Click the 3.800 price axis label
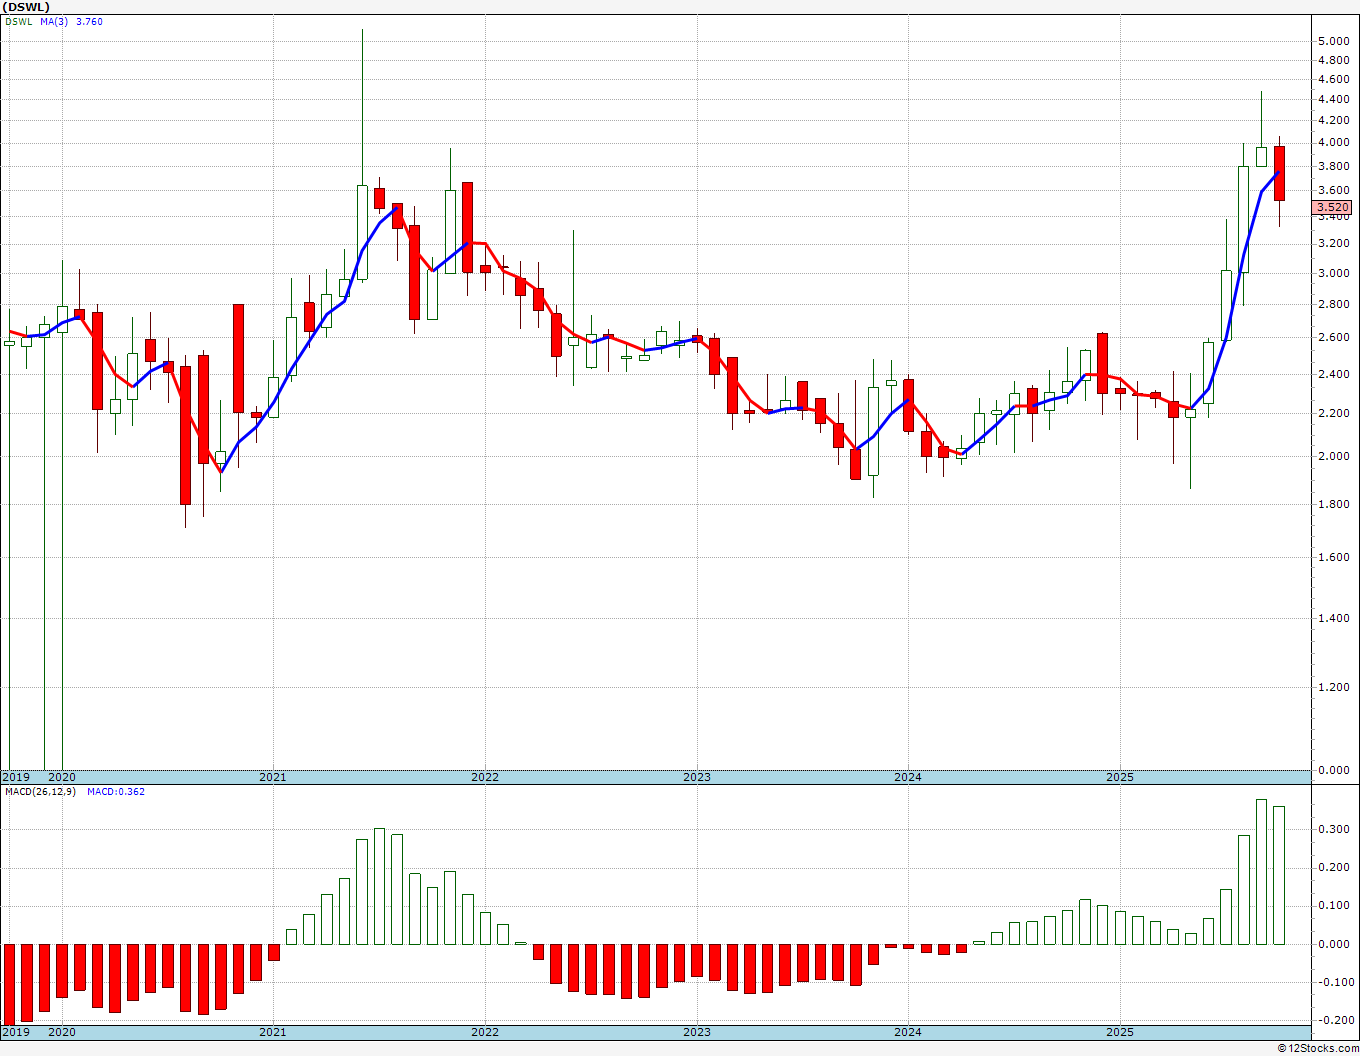The width and height of the screenshot is (1360, 1056). pos(1333,165)
